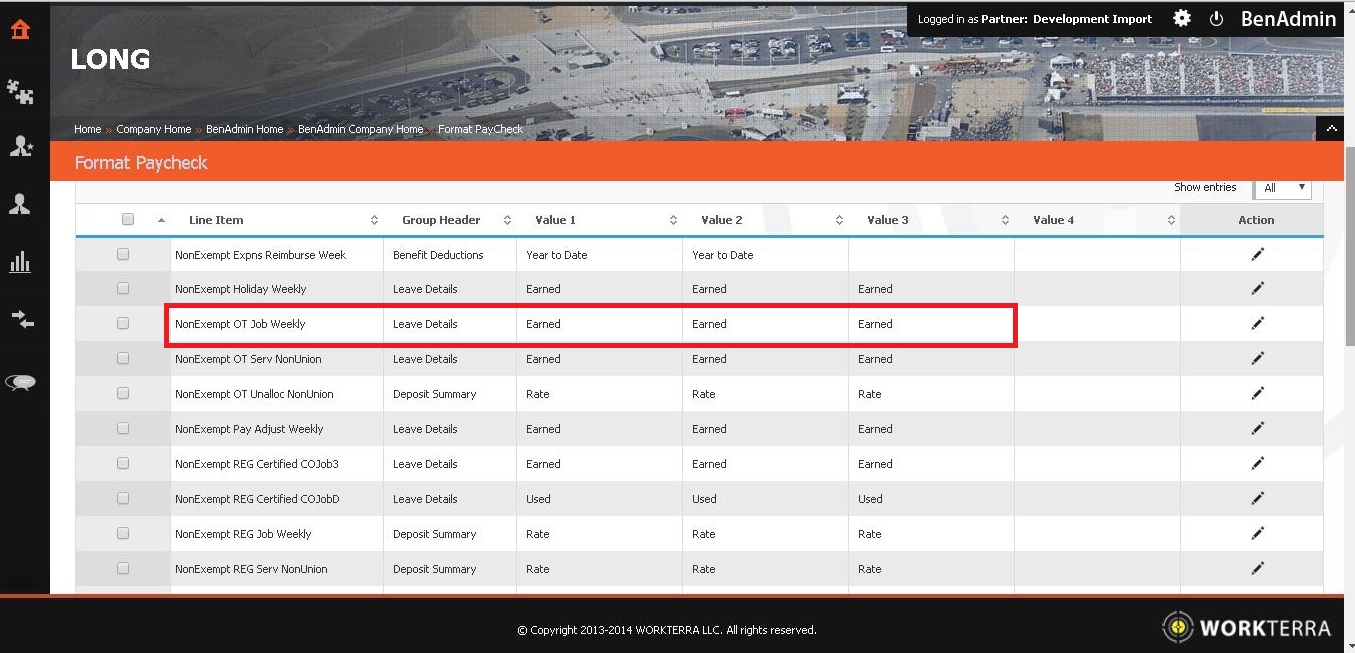Image resolution: width=1355 pixels, height=653 pixels.
Task: Edit NonExempt REG Certified COJobD row
Action: 1257,498
